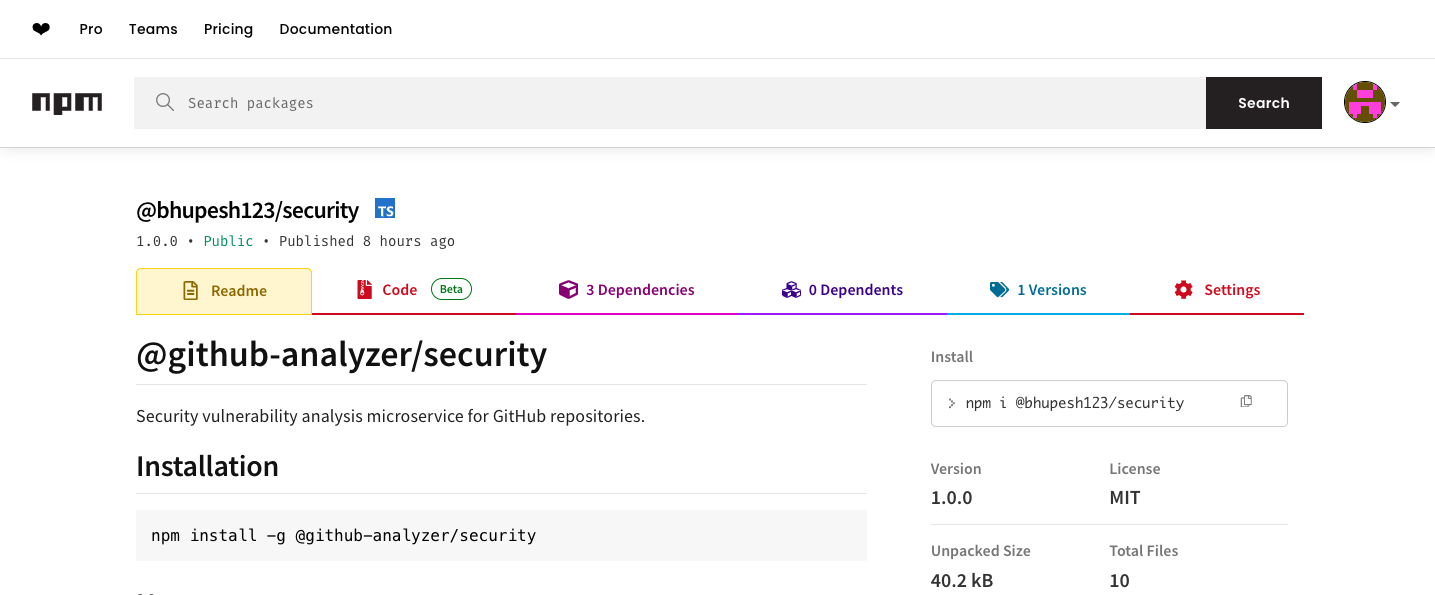Open the Pro menu item
Screen dimensions: 1435x595
[x=91, y=29]
